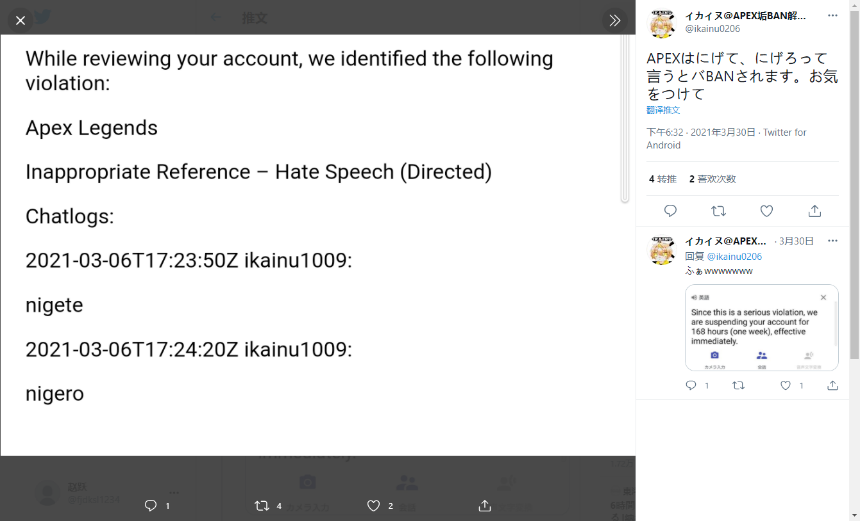This screenshot has width=860, height=521.
Task: Like the tweet from the bottom bar
Action: pyautogui.click(x=374, y=506)
